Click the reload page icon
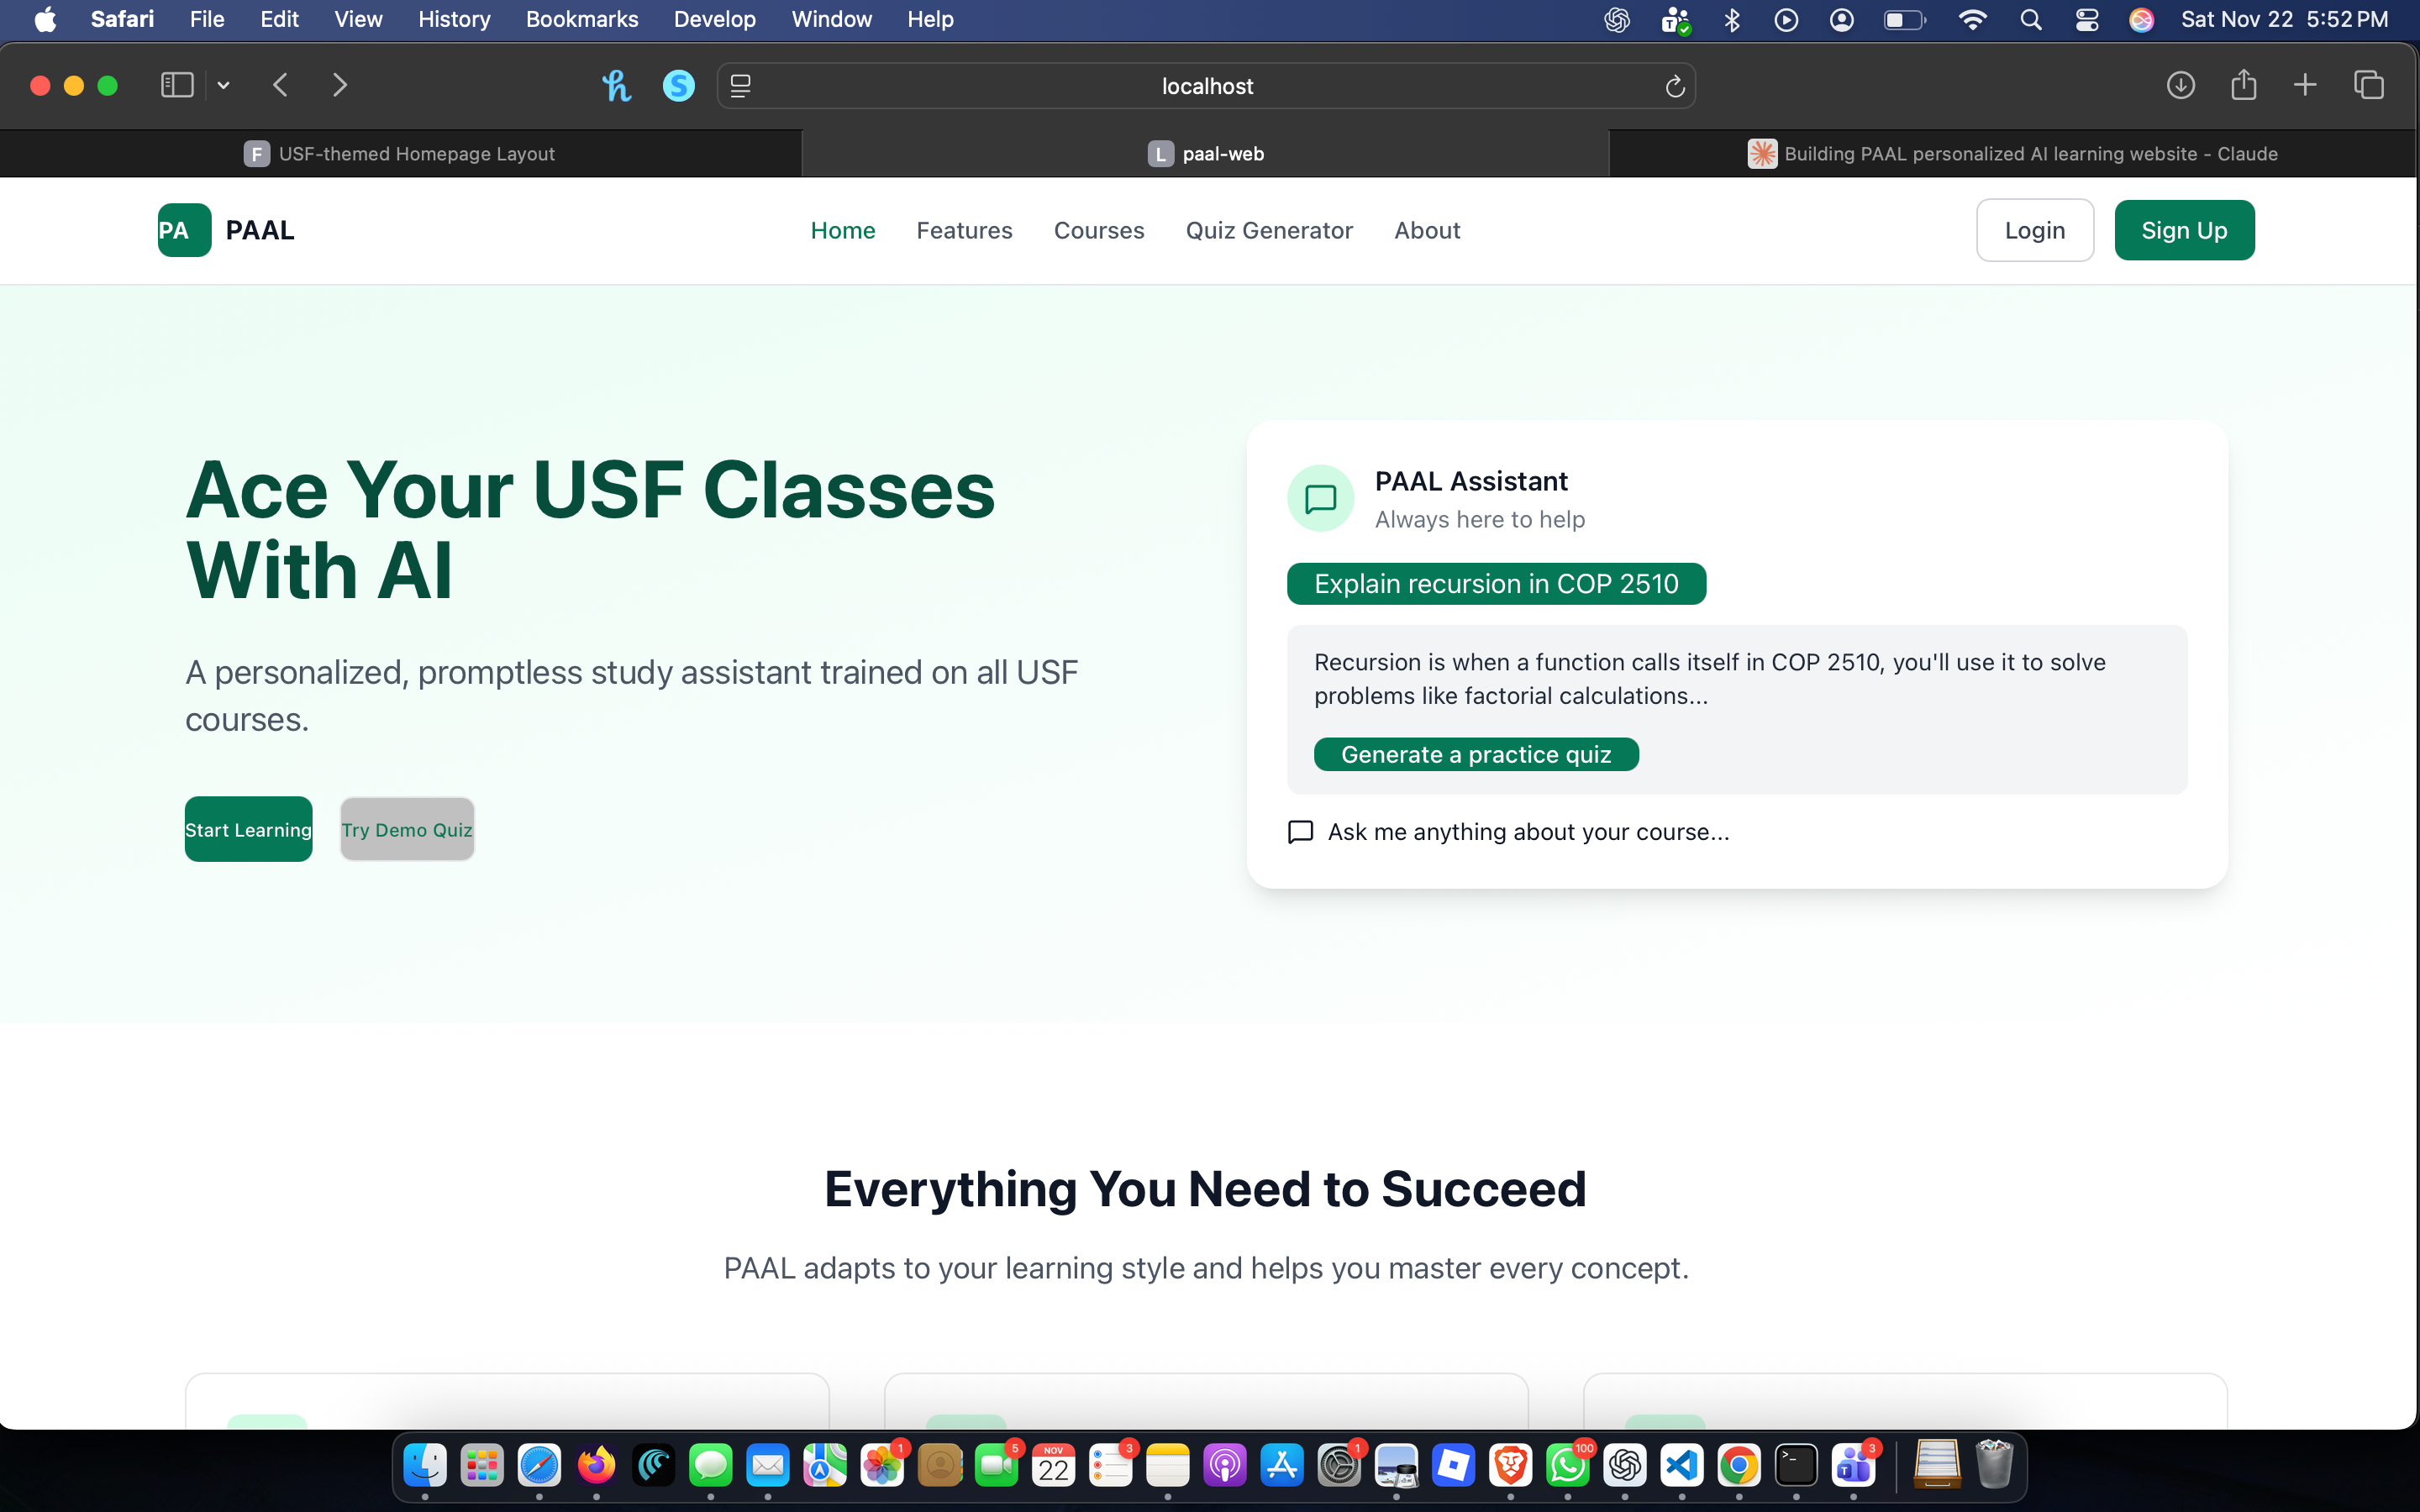2420x1512 pixels. pos(1675,87)
